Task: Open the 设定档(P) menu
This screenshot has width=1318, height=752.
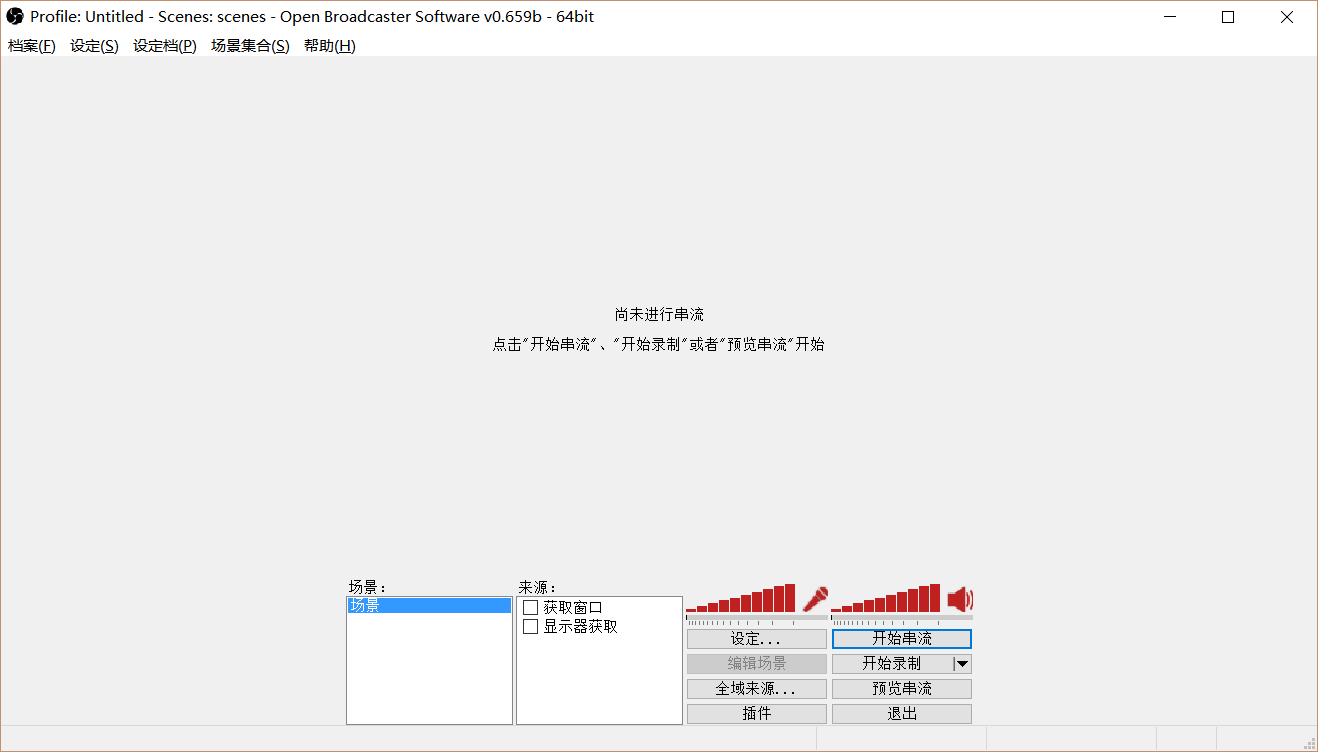Action: pos(165,46)
